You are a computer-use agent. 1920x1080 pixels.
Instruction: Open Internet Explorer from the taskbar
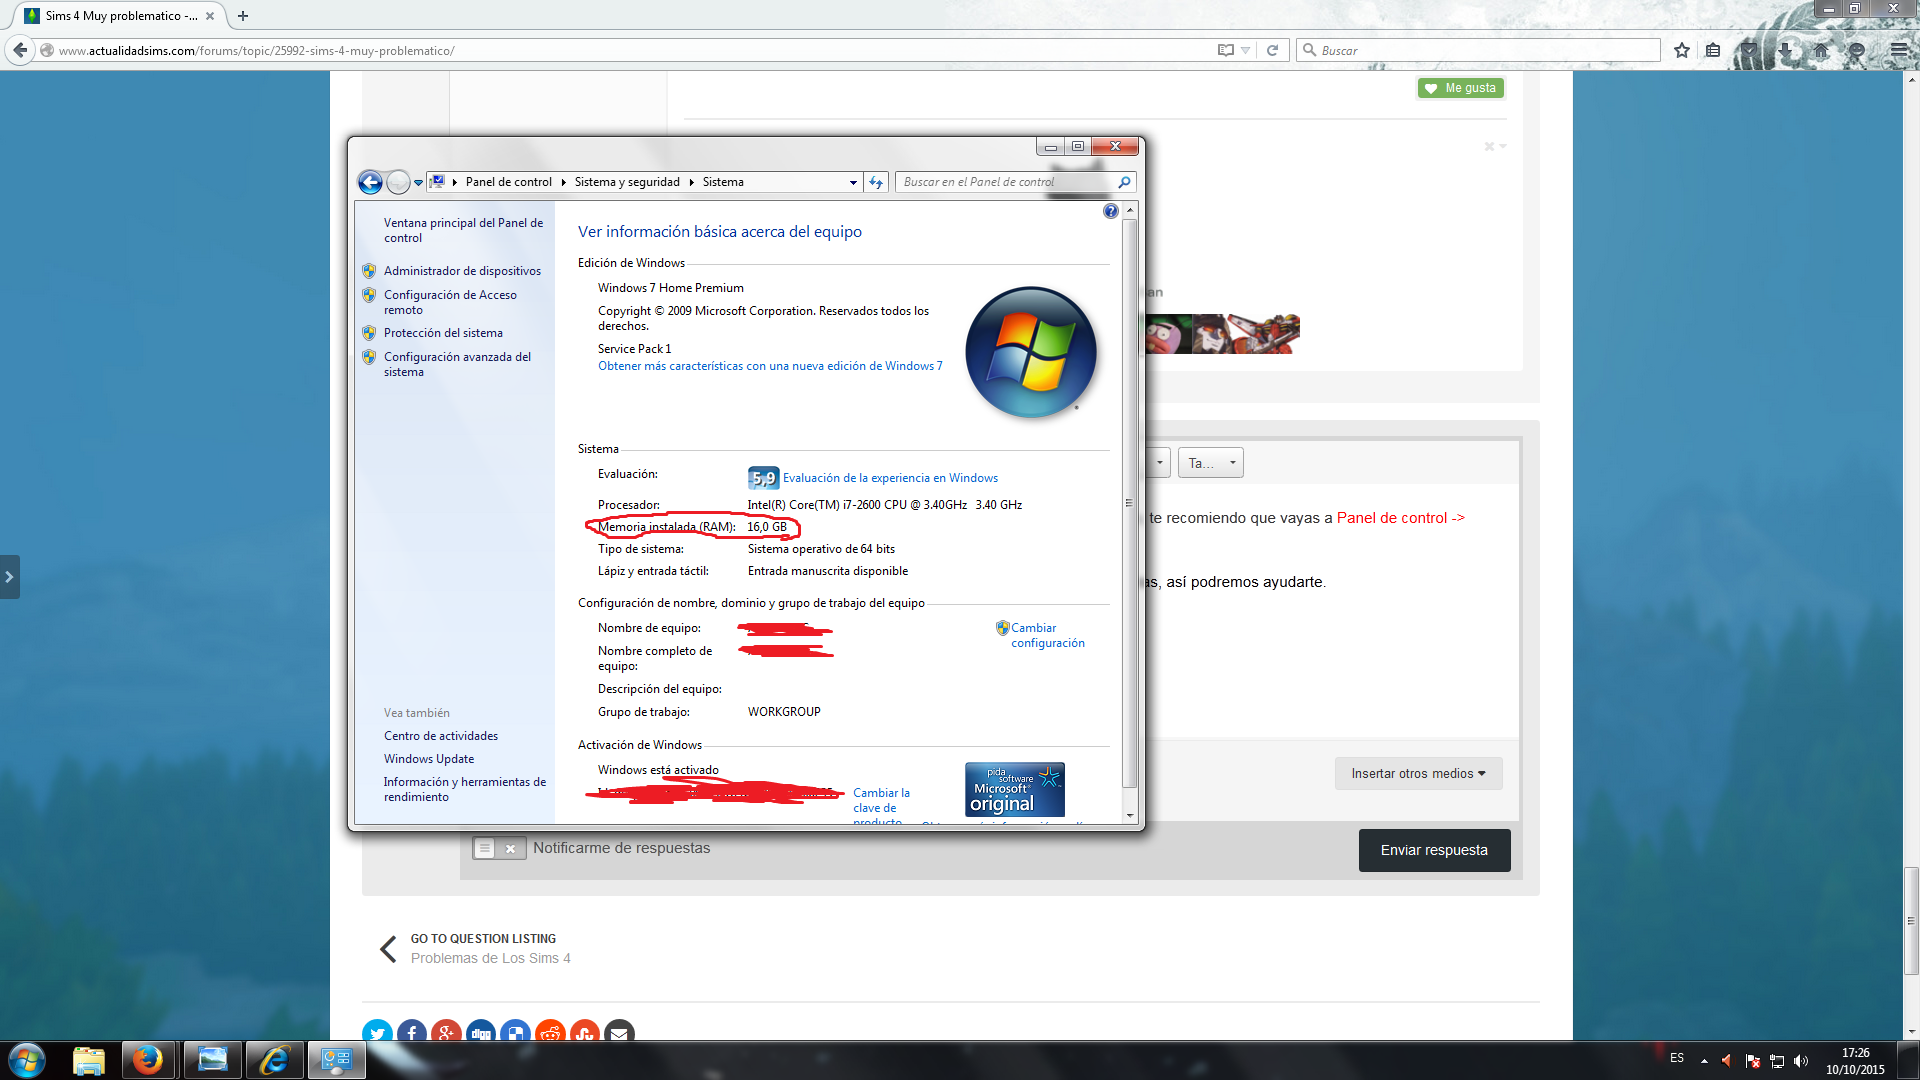(273, 1060)
